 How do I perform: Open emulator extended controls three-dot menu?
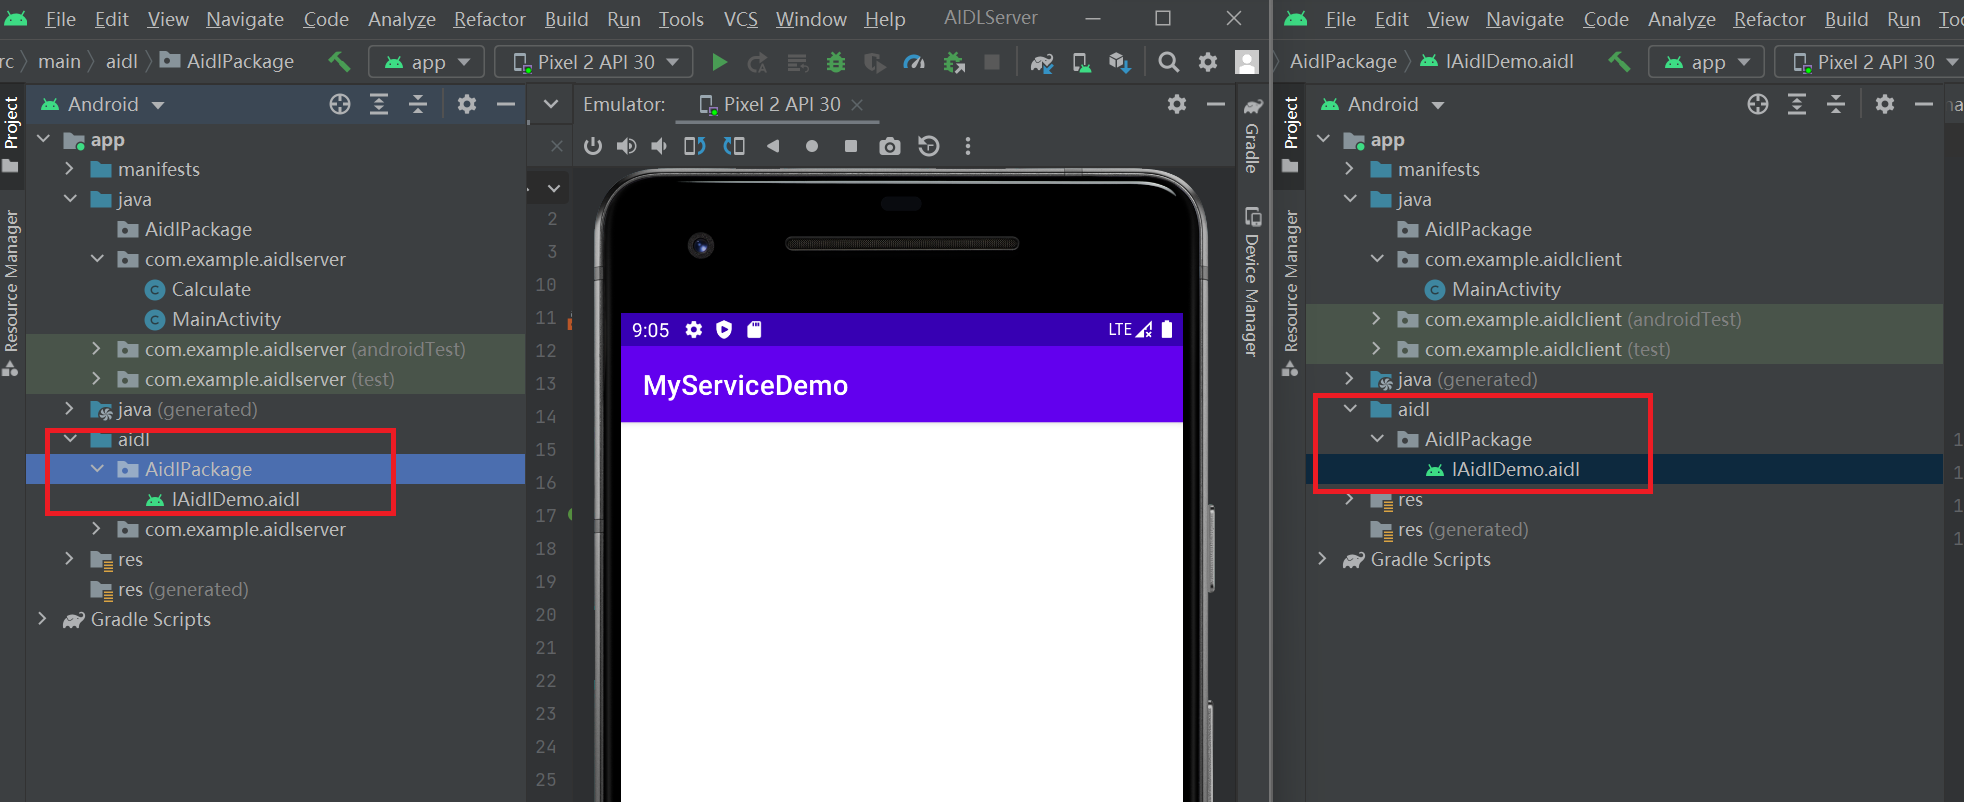[967, 146]
